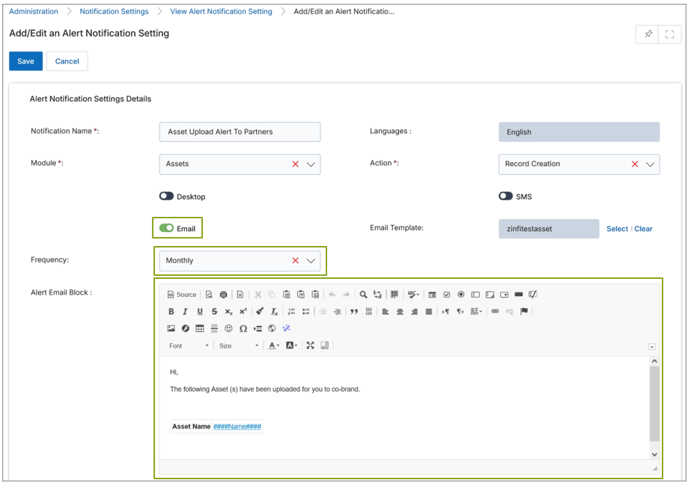Image resolution: width=688 pixels, height=483 pixels.
Task: Enable the Desktop notification toggle
Action: (166, 196)
